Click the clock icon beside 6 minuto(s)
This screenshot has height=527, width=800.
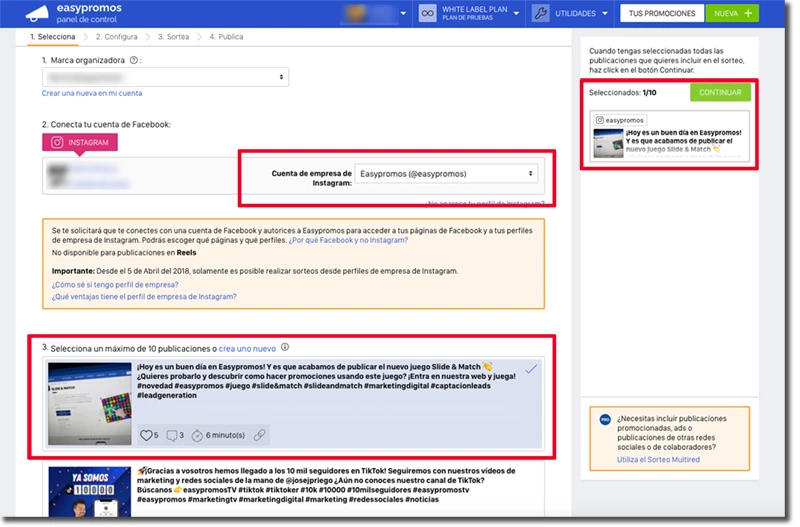pos(197,435)
